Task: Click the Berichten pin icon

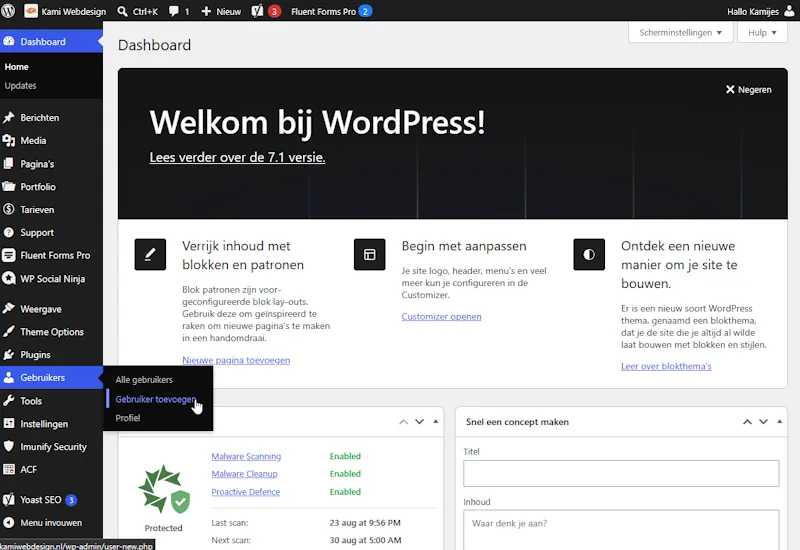Action: (x=9, y=117)
